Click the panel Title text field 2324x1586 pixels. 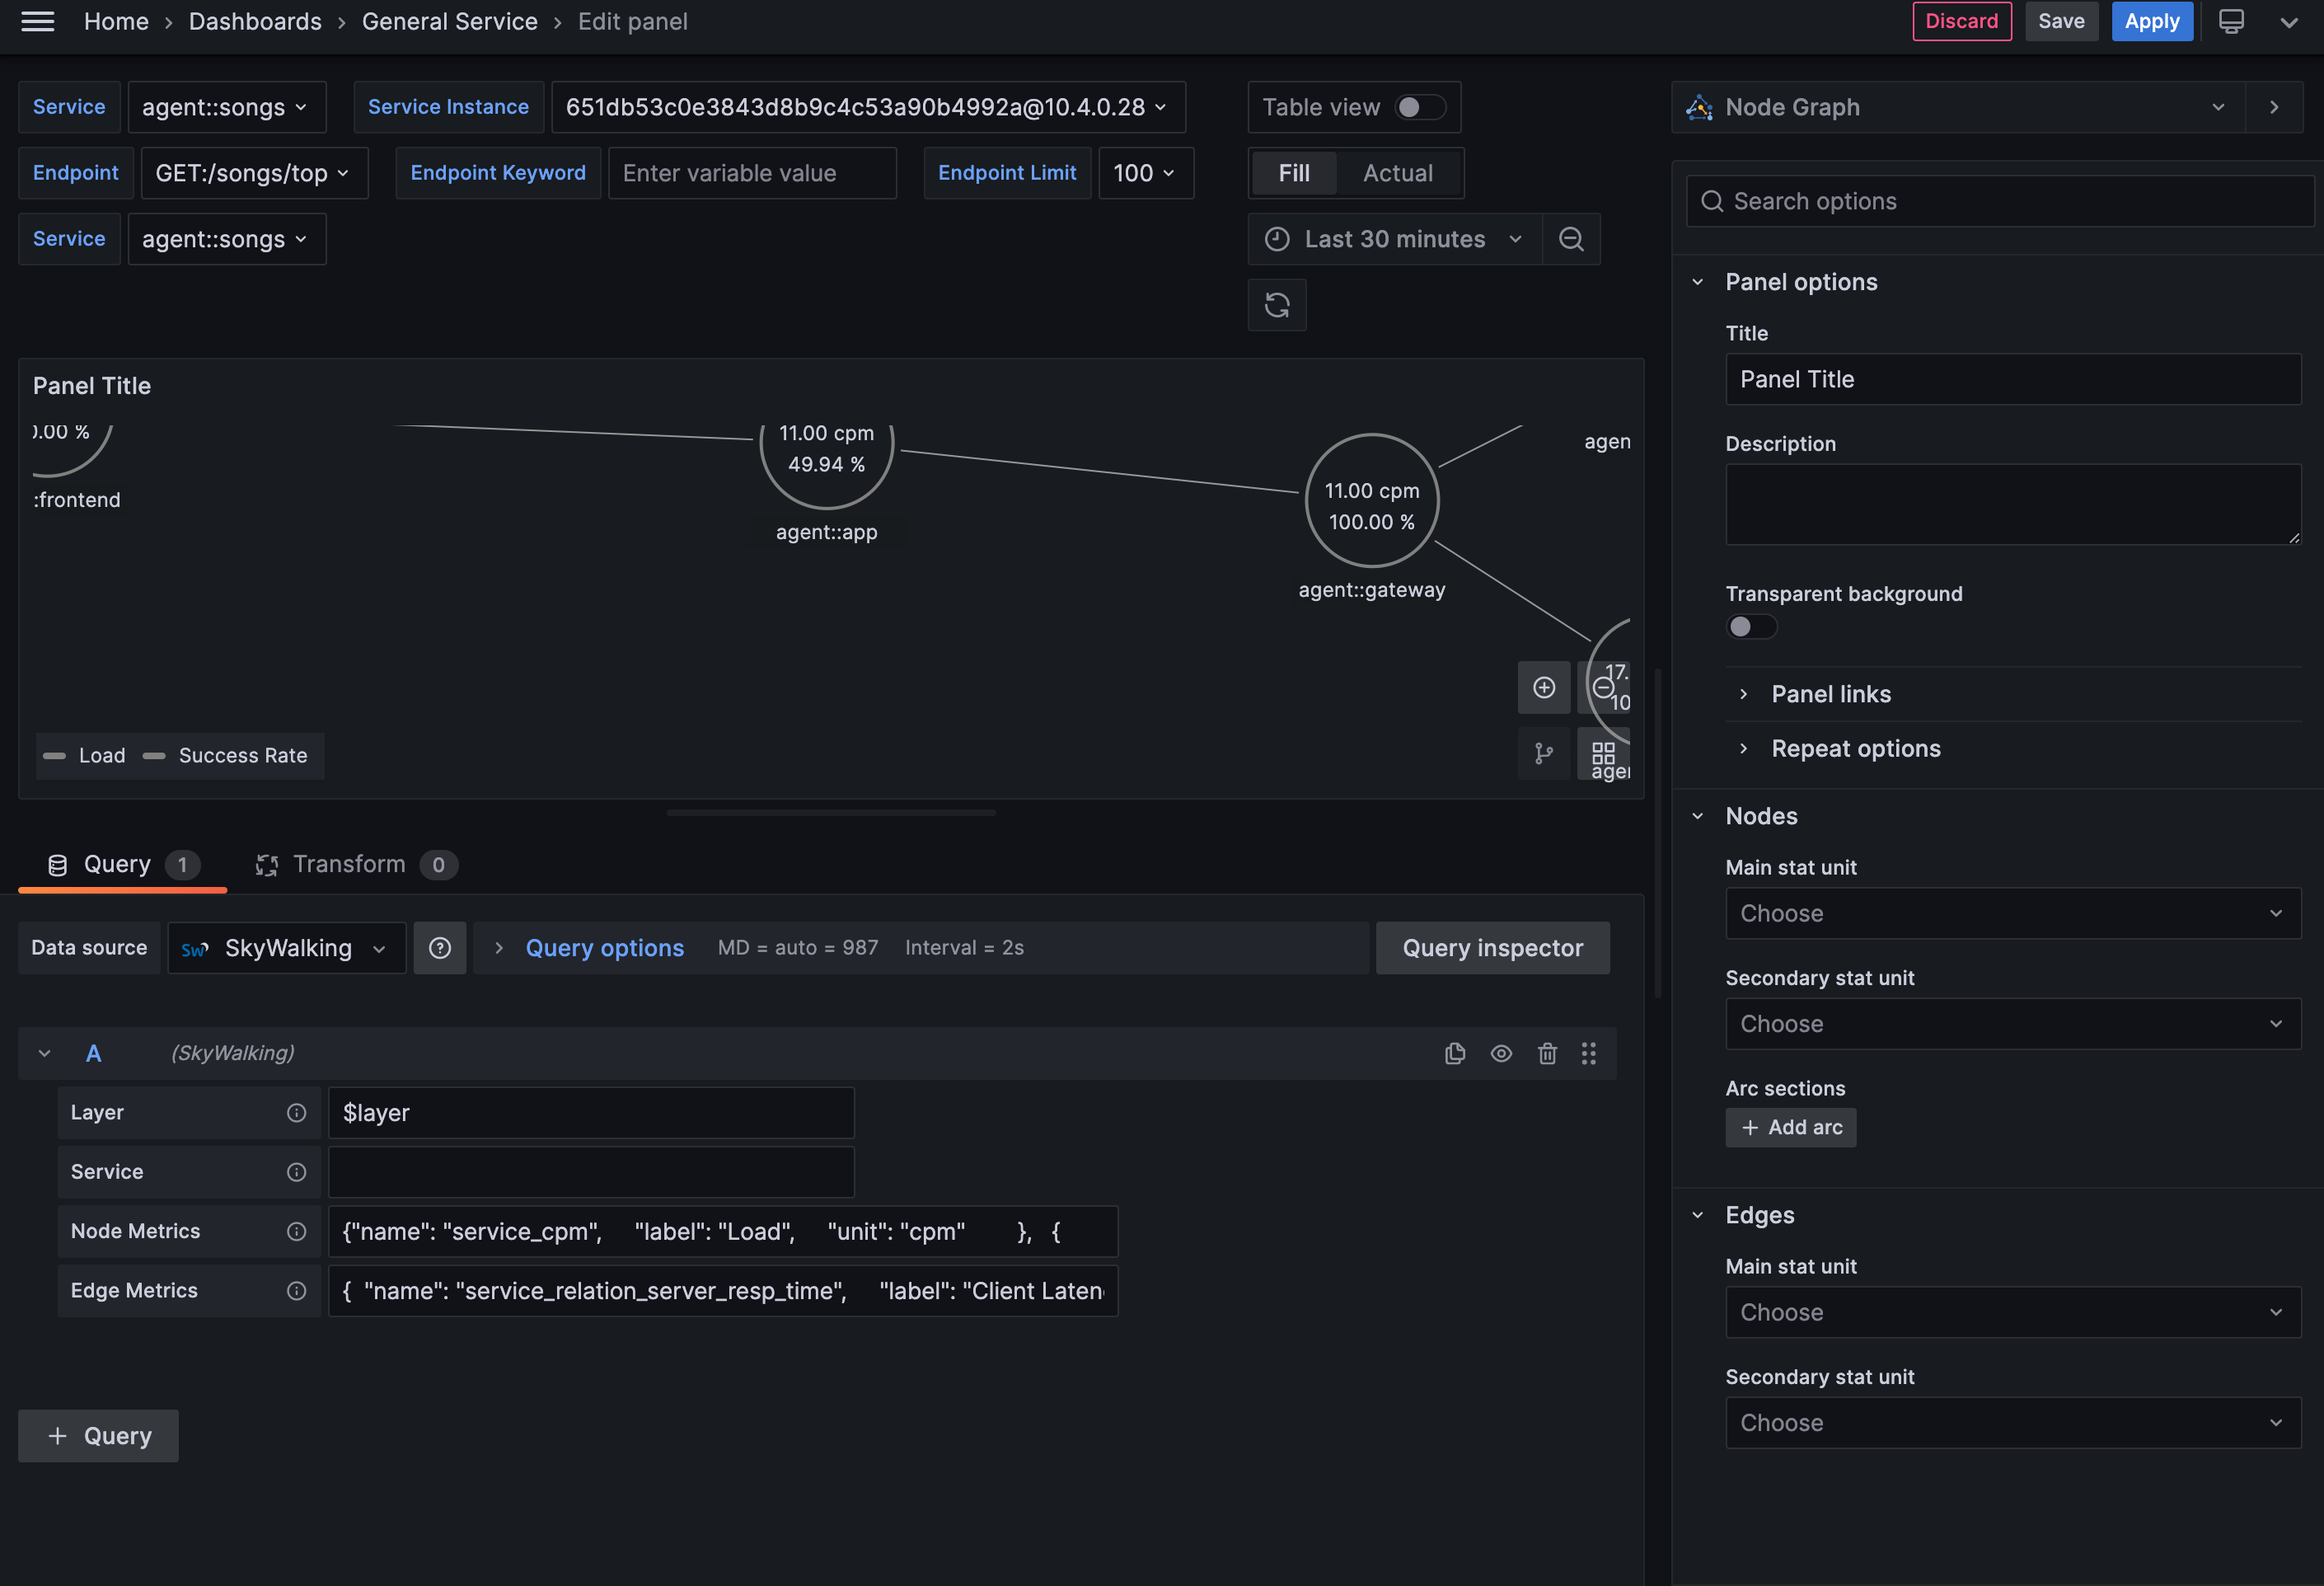(2013, 379)
